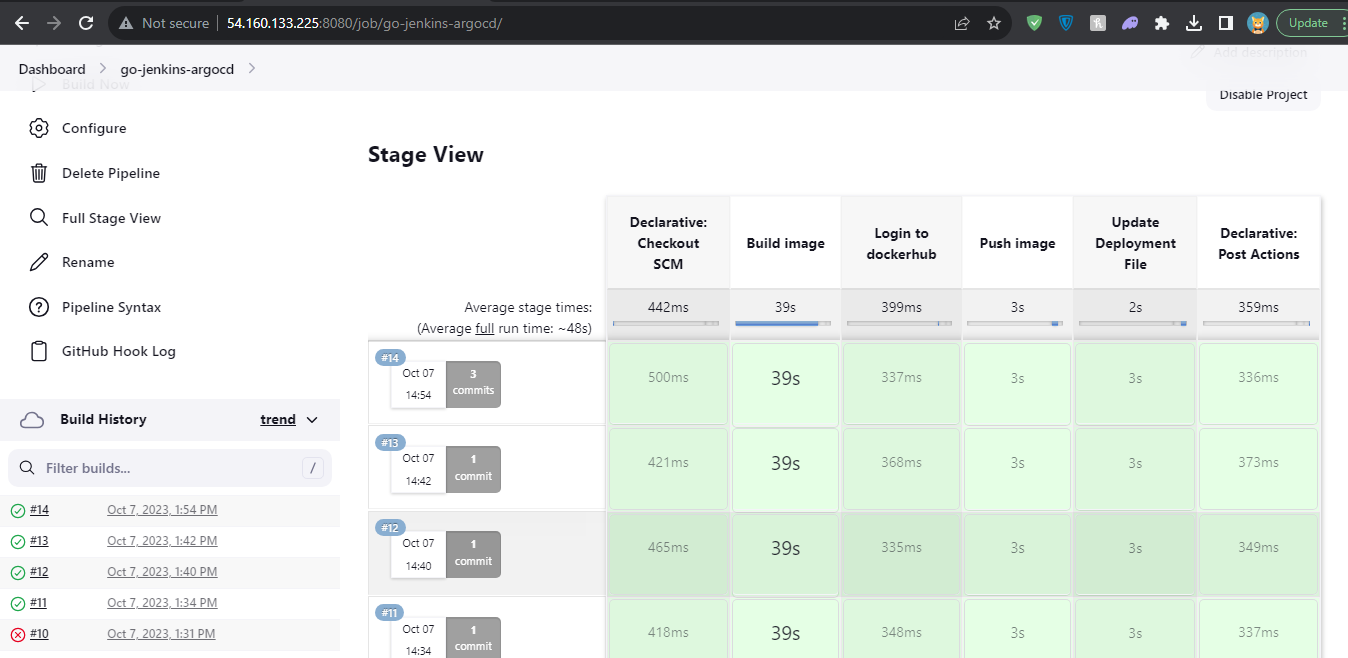This screenshot has width=1348, height=658.
Task: Click the Push image average time progress bar
Action: [1017, 324]
